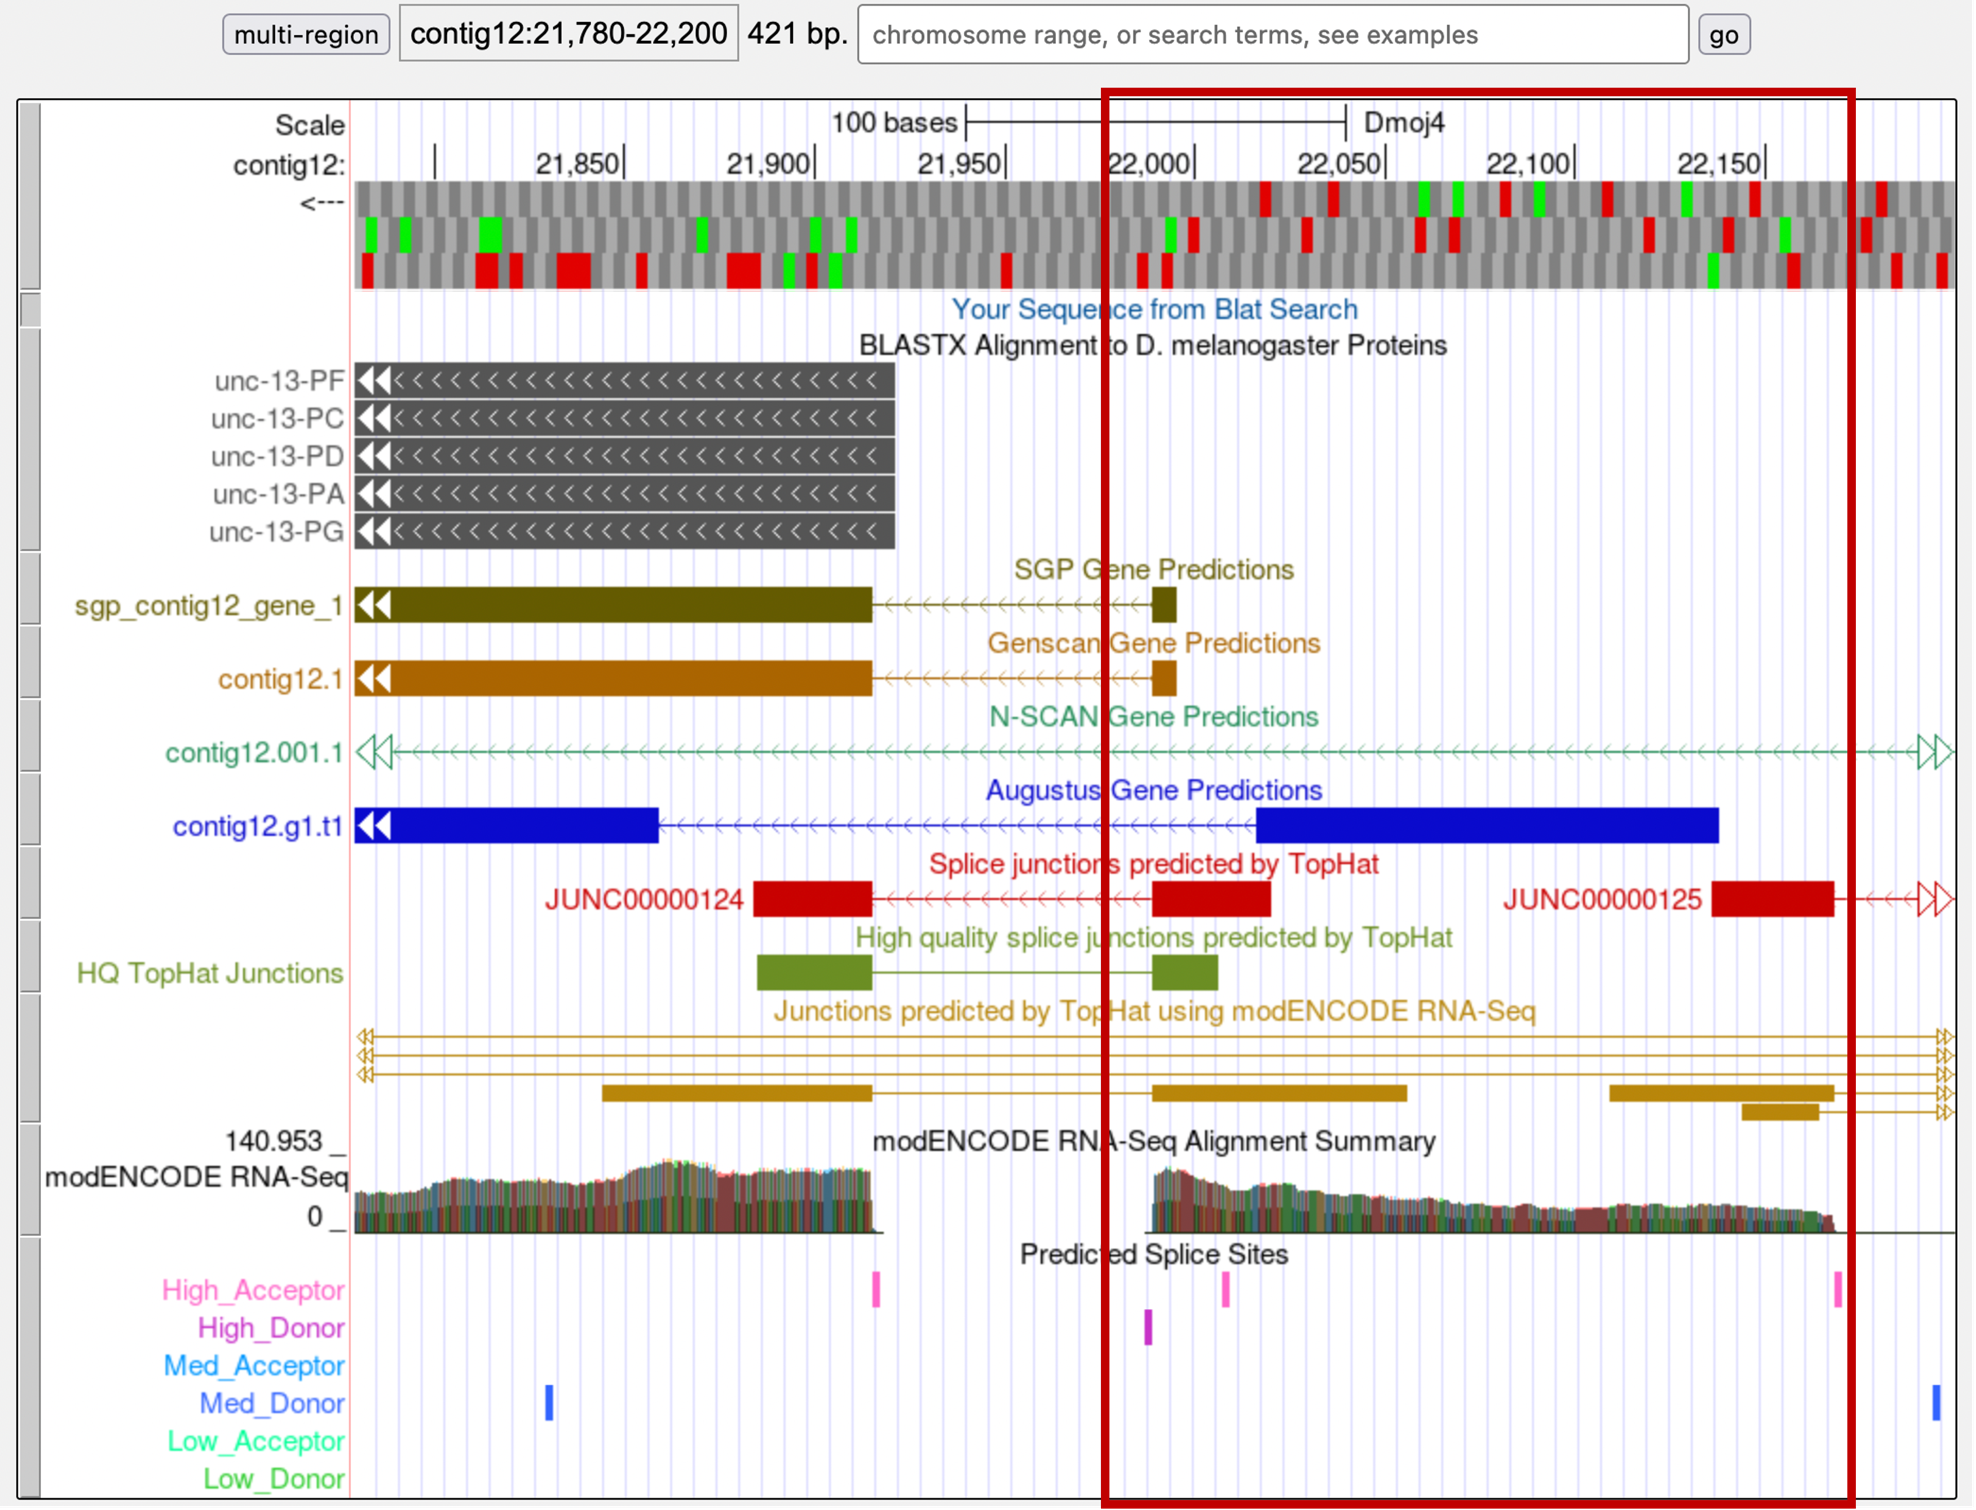The image size is (1976, 1510).
Task: Select the JUNC00000125 junction label
Action: 1602,900
